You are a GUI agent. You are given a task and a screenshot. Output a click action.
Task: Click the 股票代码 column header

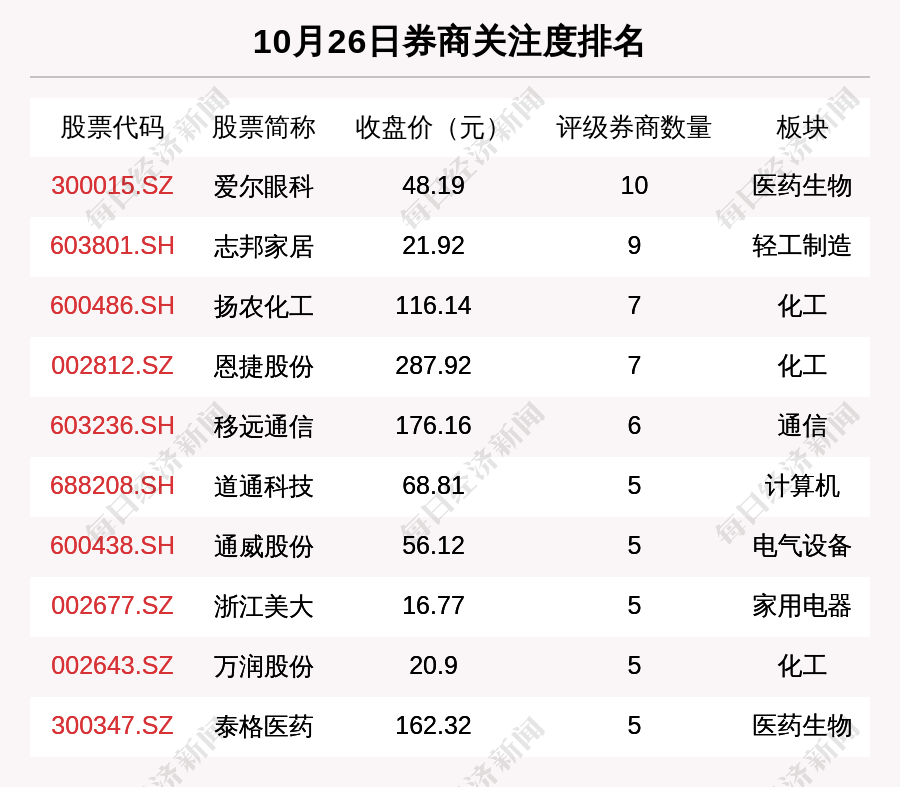coord(112,127)
